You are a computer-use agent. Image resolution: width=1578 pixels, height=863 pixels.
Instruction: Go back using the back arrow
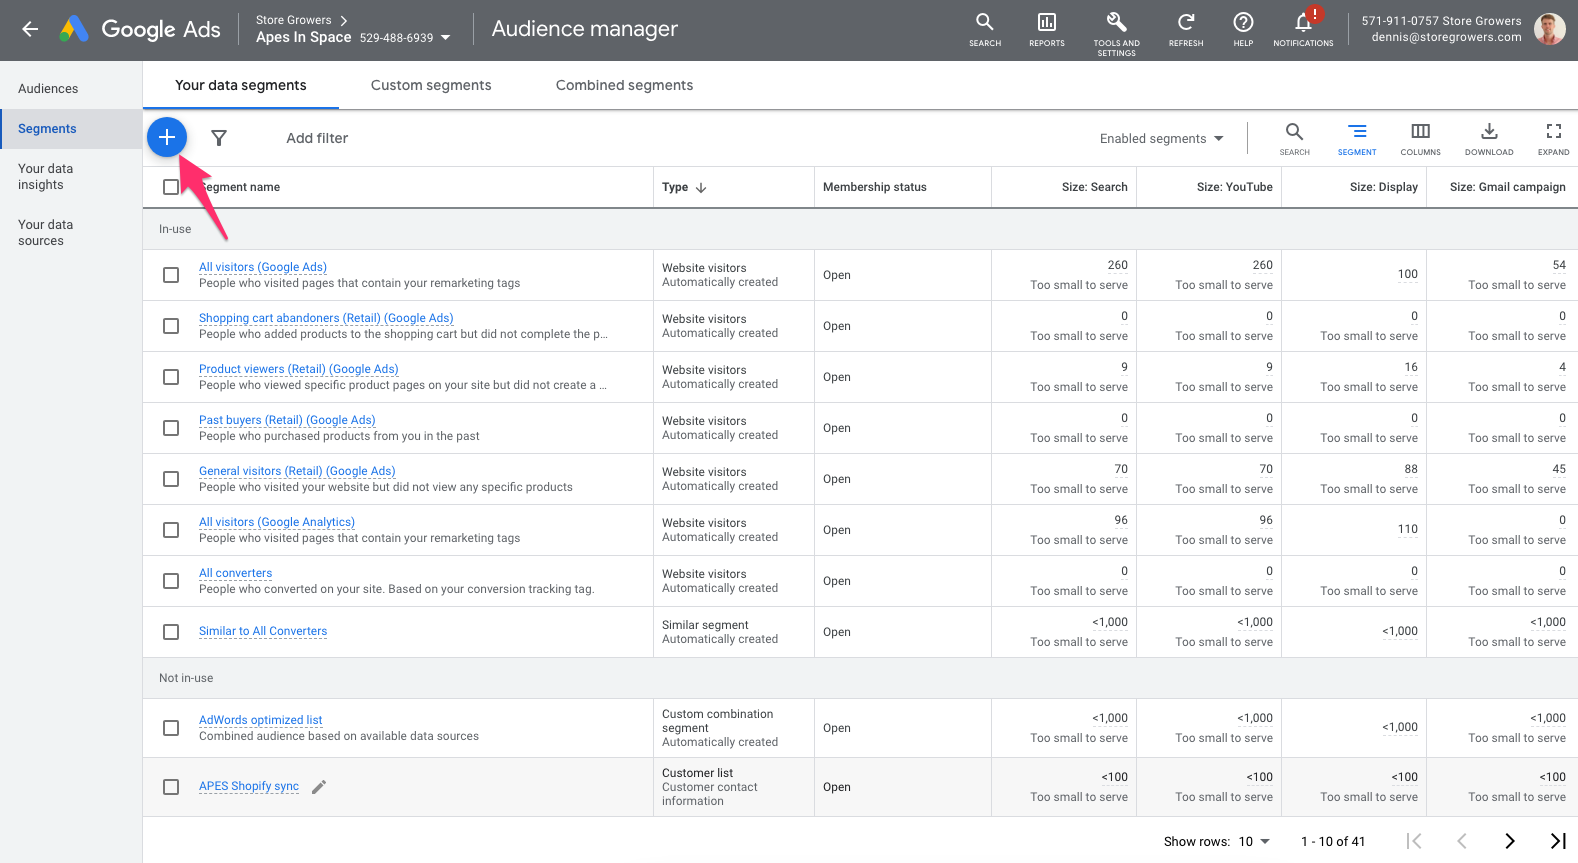point(30,29)
